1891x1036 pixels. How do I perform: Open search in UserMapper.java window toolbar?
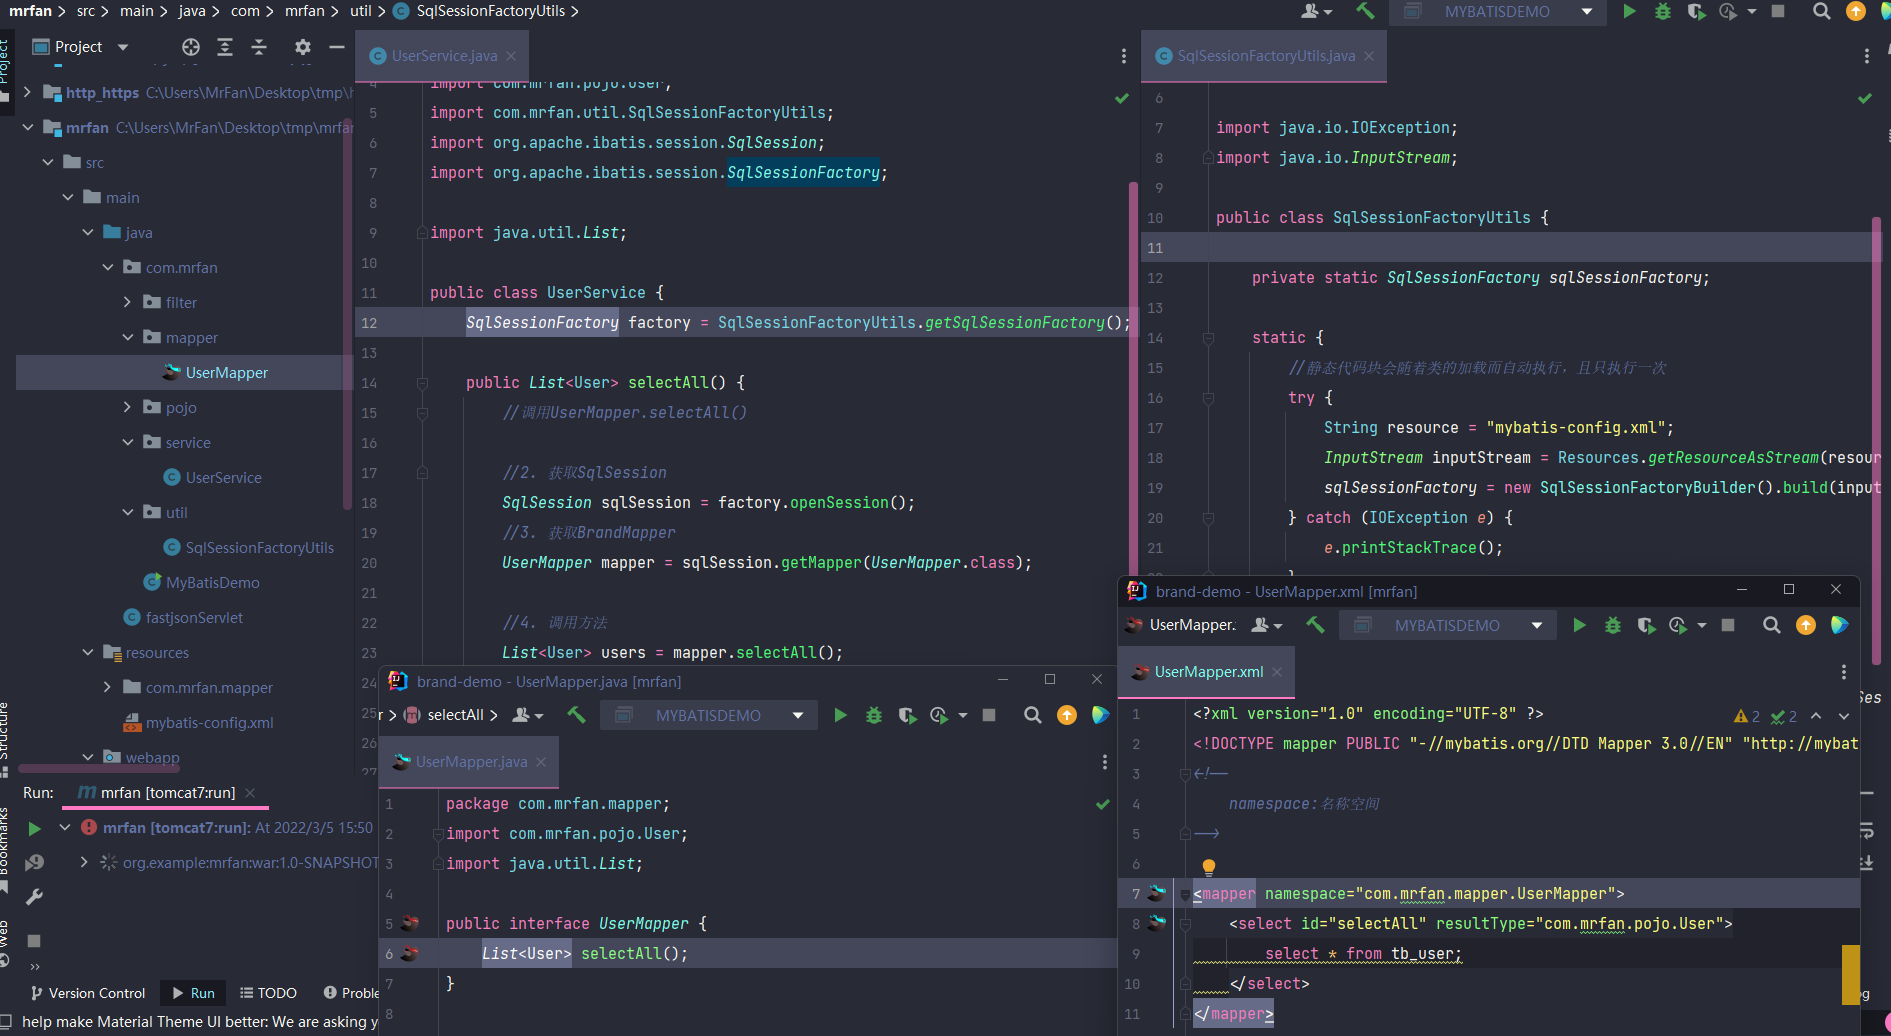(x=1033, y=715)
